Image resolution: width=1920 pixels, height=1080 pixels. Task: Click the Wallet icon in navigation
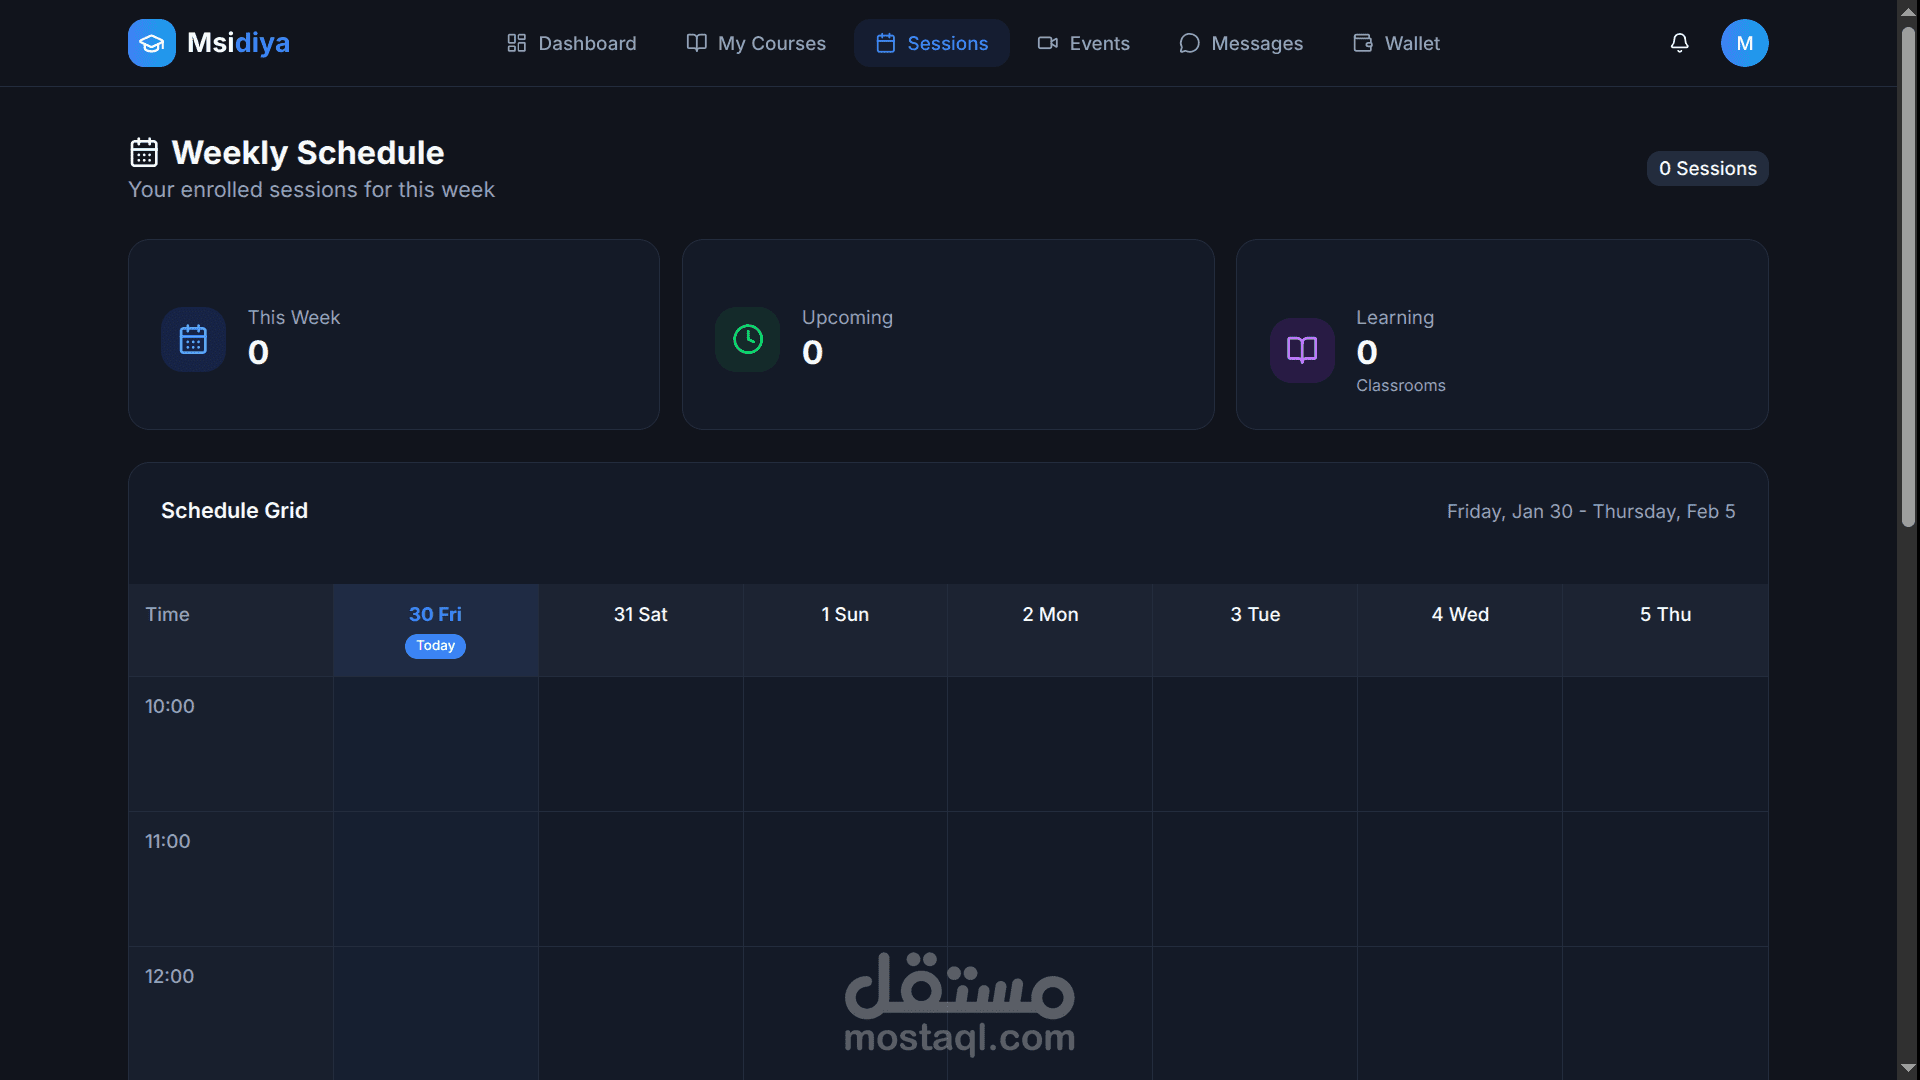(1362, 43)
